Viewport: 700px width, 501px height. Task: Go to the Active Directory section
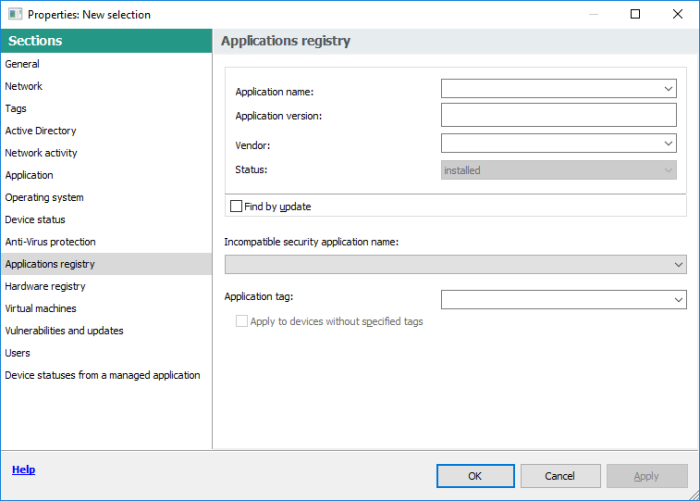(x=41, y=131)
